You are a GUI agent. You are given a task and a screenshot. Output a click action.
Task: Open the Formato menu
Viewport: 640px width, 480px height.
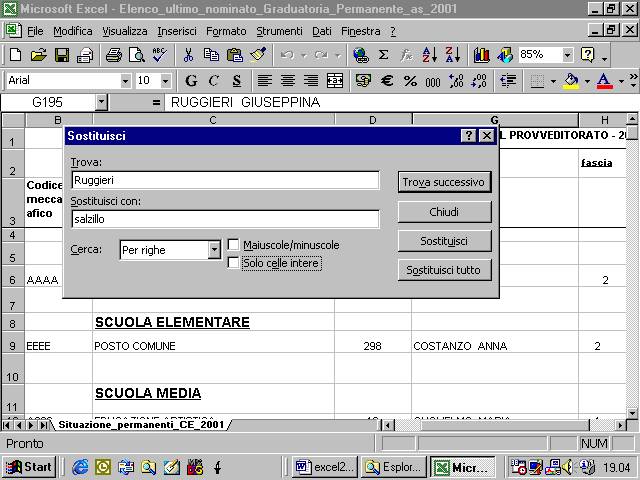click(226, 31)
